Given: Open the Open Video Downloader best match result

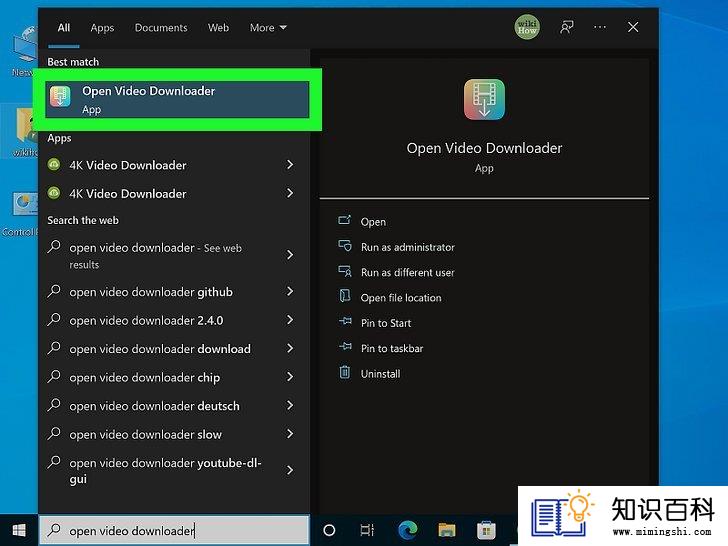Looking at the screenshot, I should point(177,99).
